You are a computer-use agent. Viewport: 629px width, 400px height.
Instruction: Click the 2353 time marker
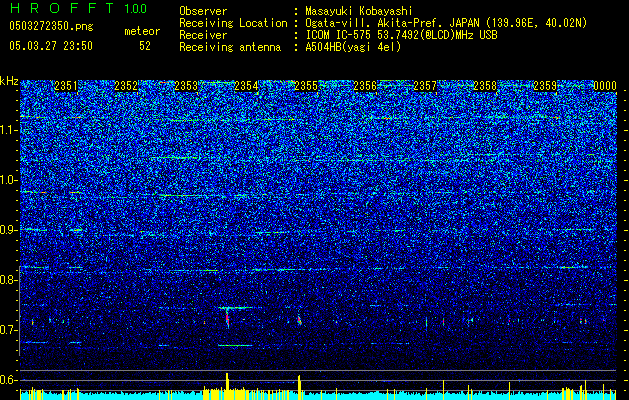[x=186, y=86]
